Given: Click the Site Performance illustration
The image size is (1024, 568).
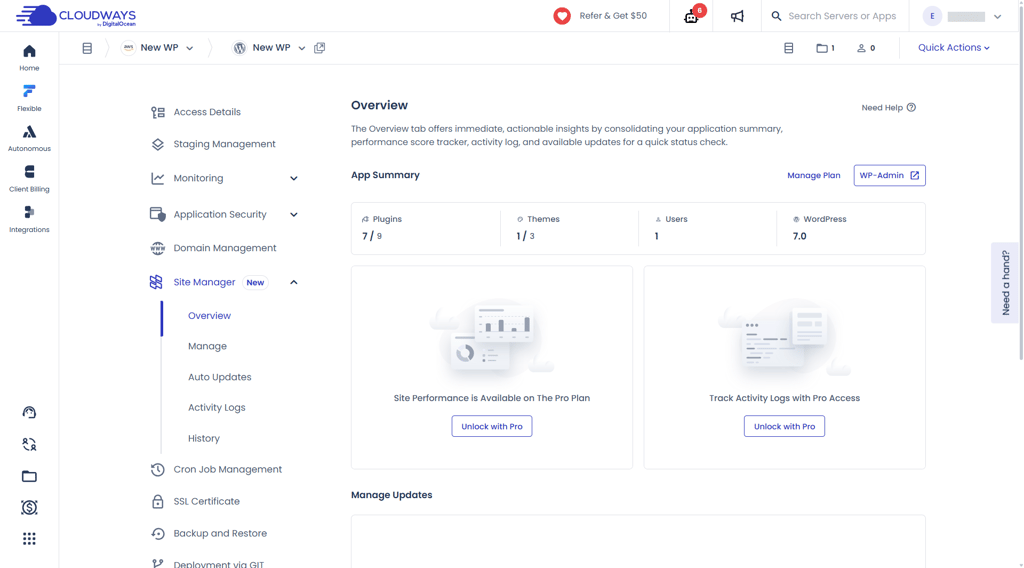Looking at the screenshot, I should [x=492, y=339].
